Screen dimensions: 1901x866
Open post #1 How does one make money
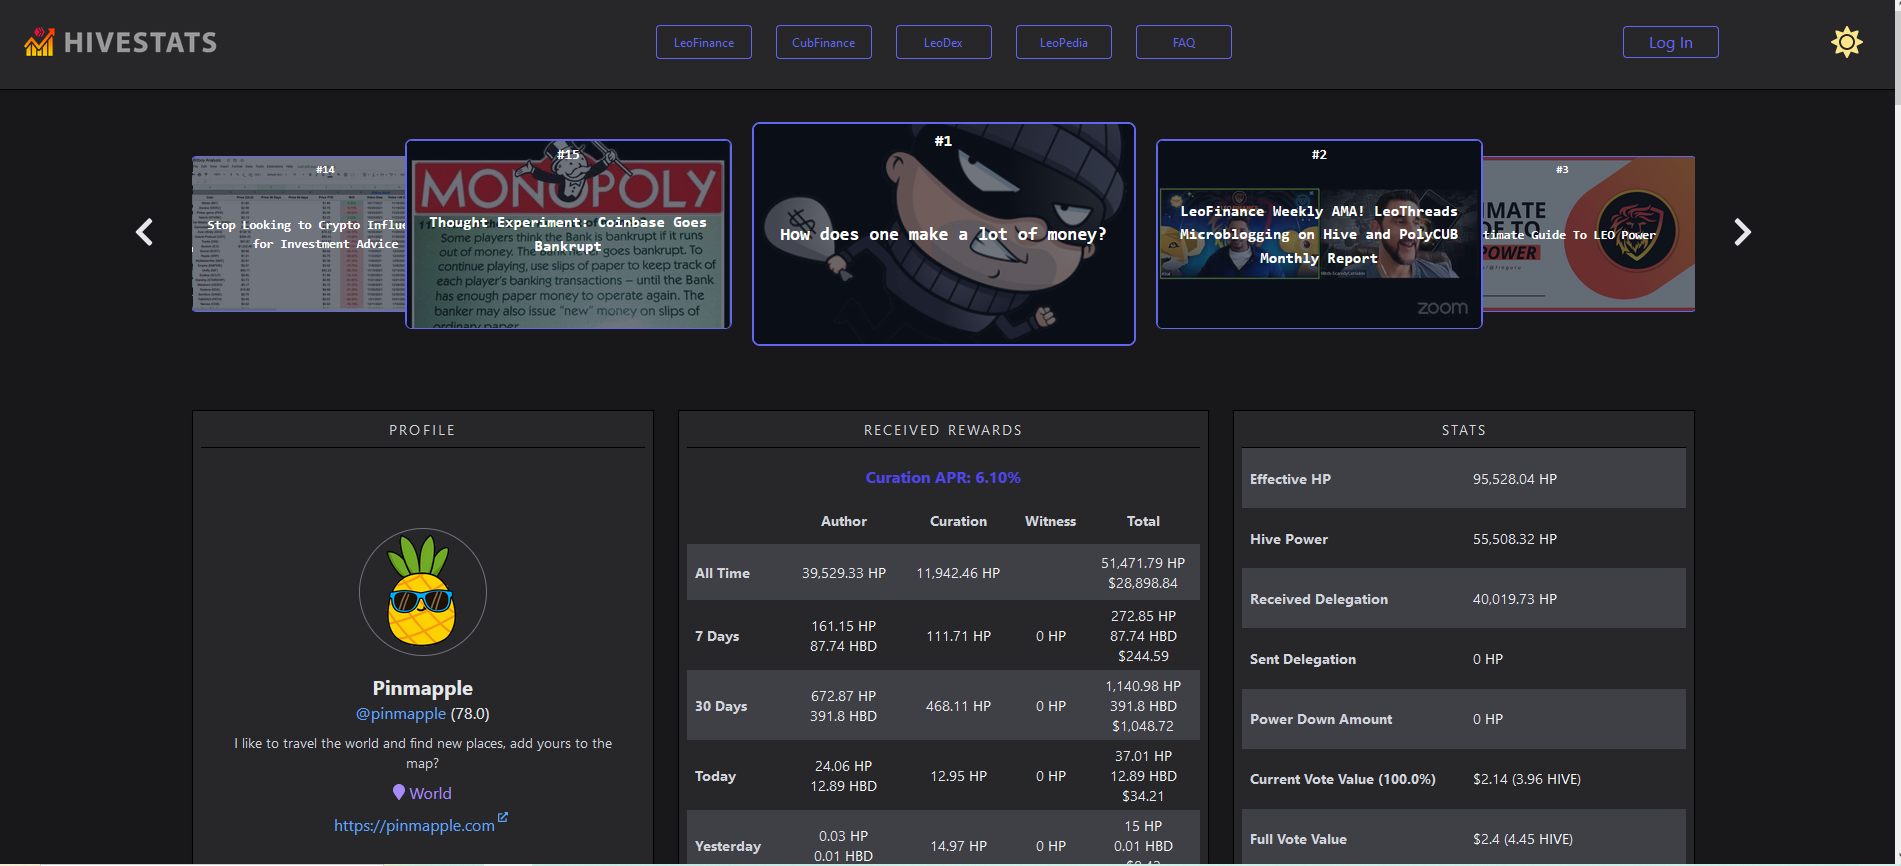(x=944, y=234)
